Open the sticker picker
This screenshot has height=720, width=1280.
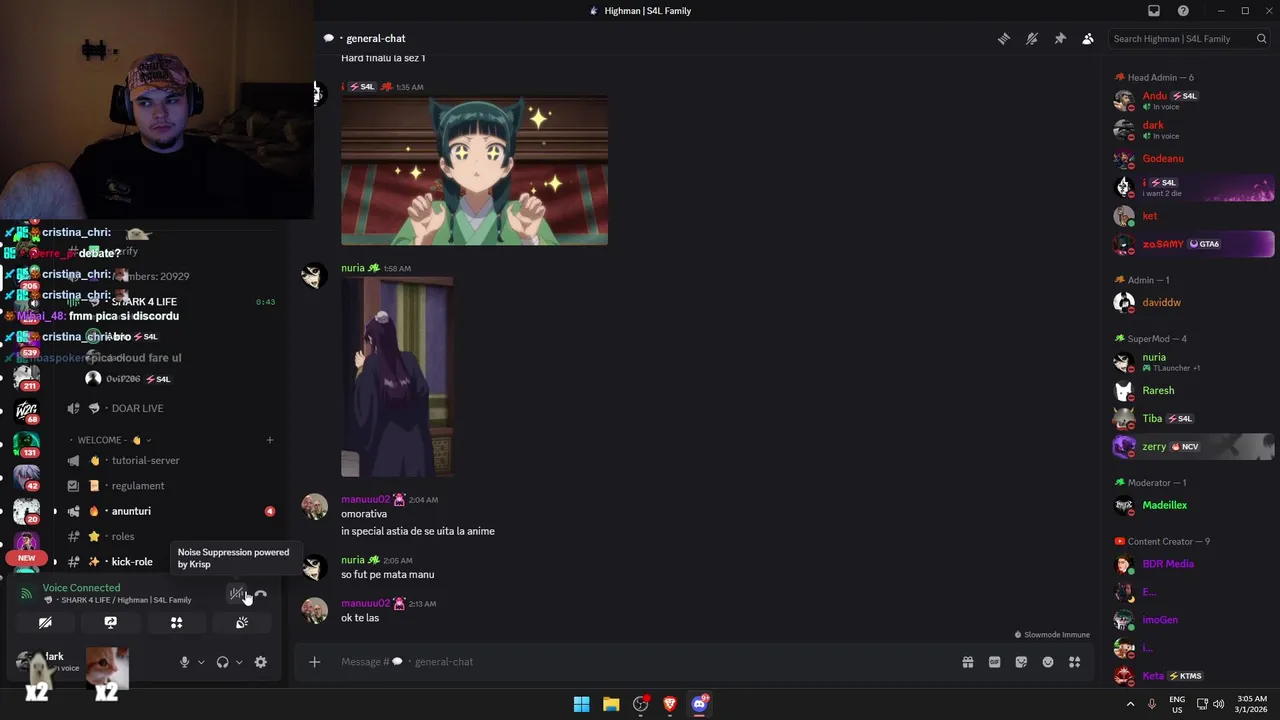(1021, 662)
